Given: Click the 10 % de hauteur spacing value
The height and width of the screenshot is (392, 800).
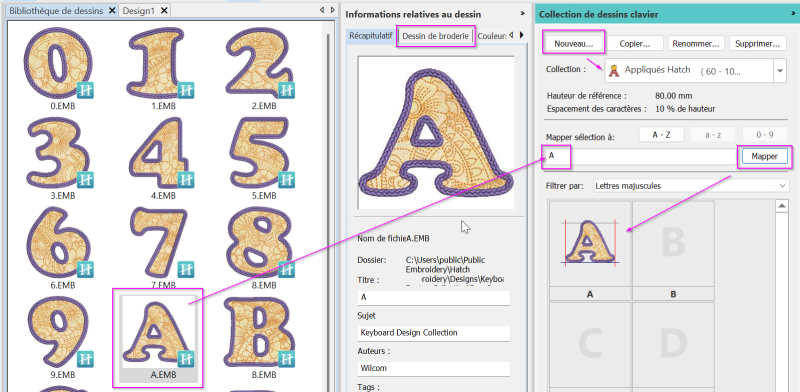Looking at the screenshot, I should [685, 109].
